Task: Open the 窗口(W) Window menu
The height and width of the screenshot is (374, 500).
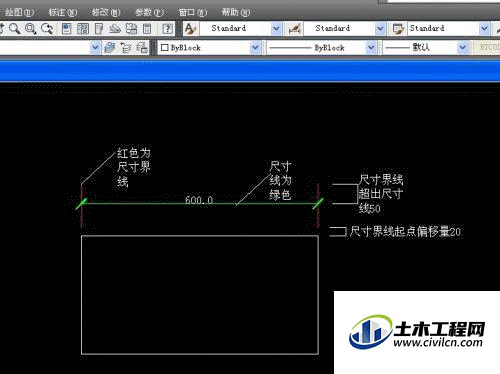Action: pos(193,12)
